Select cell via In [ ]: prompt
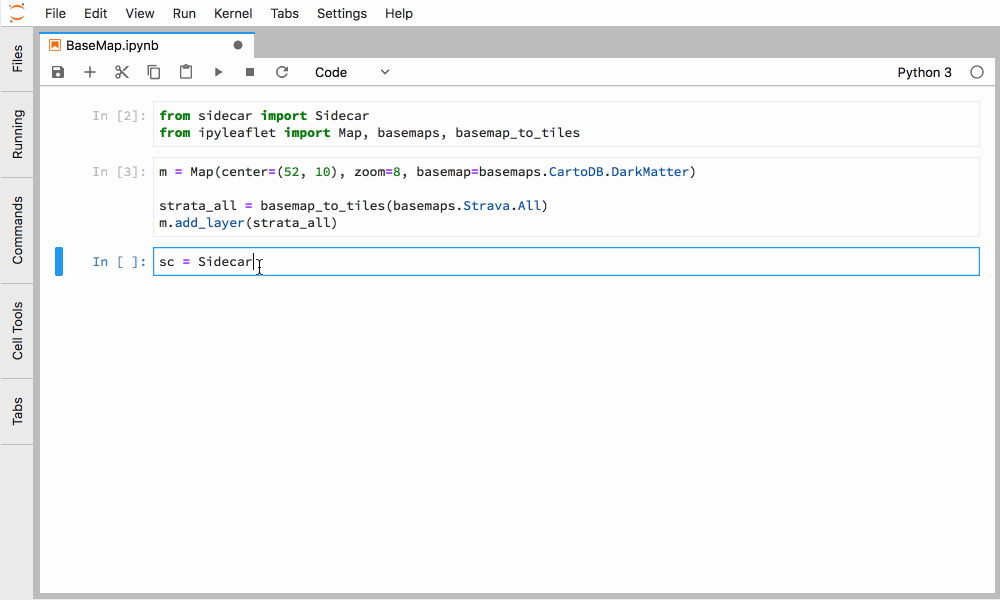Screen dimensions: 1000x600 click(x=119, y=261)
